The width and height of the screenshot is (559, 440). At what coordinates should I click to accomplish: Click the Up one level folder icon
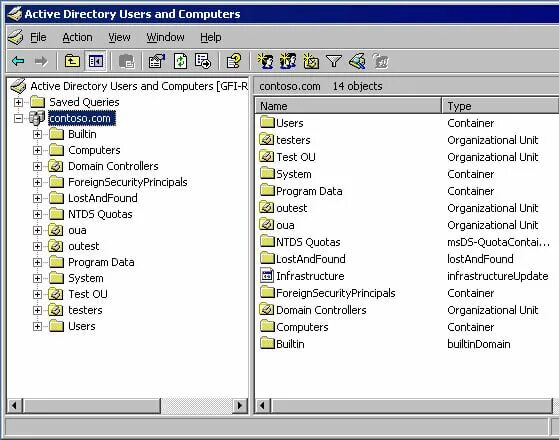[72, 61]
